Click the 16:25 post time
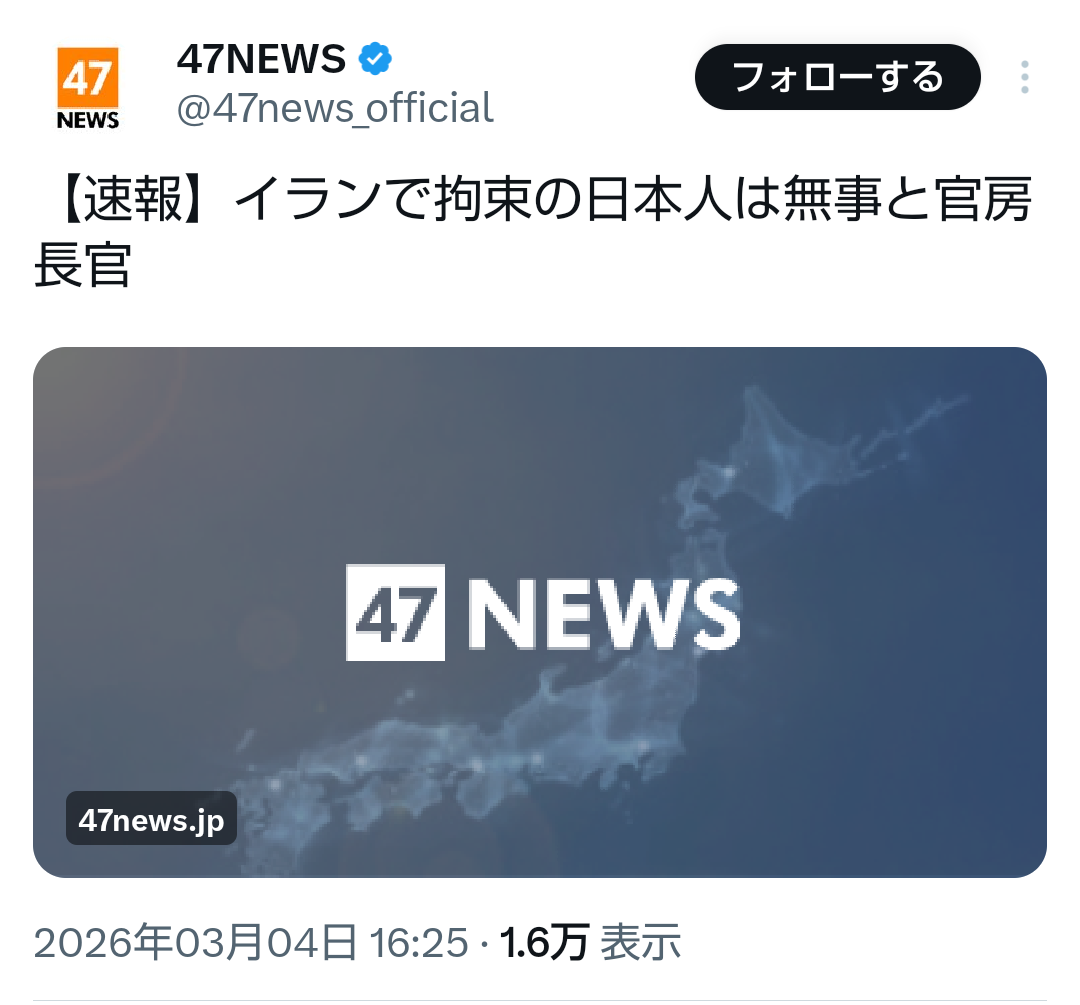Screen dimensions: 1080x1005 419,942
